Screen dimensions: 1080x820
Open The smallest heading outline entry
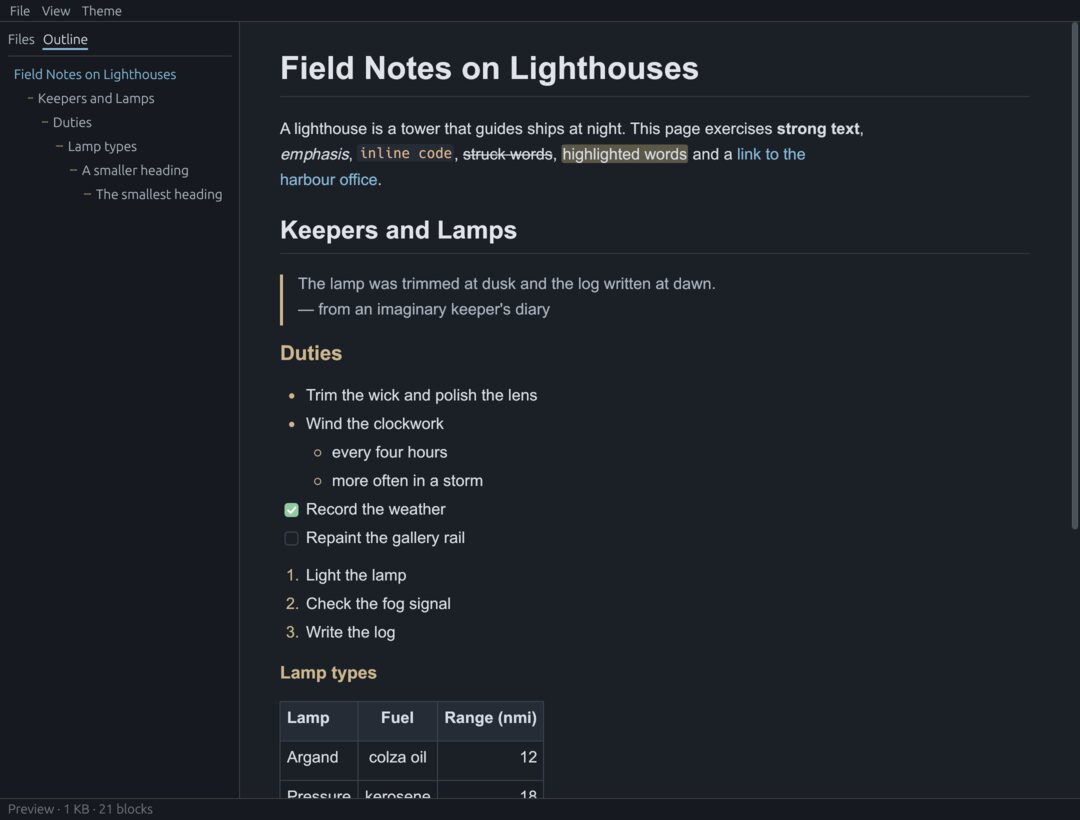pos(159,195)
